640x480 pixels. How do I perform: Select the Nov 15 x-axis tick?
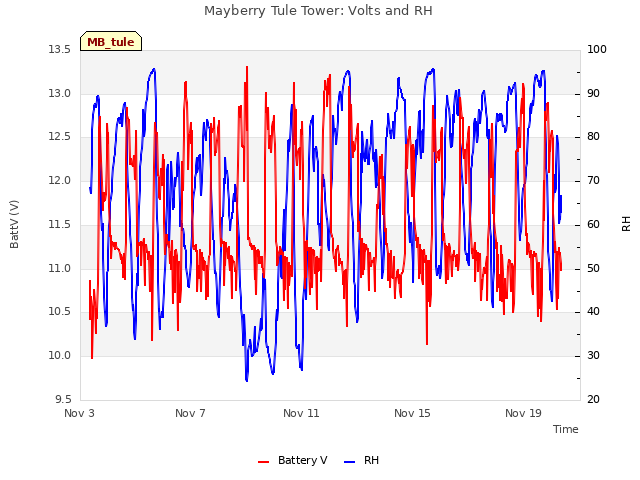pos(412,413)
